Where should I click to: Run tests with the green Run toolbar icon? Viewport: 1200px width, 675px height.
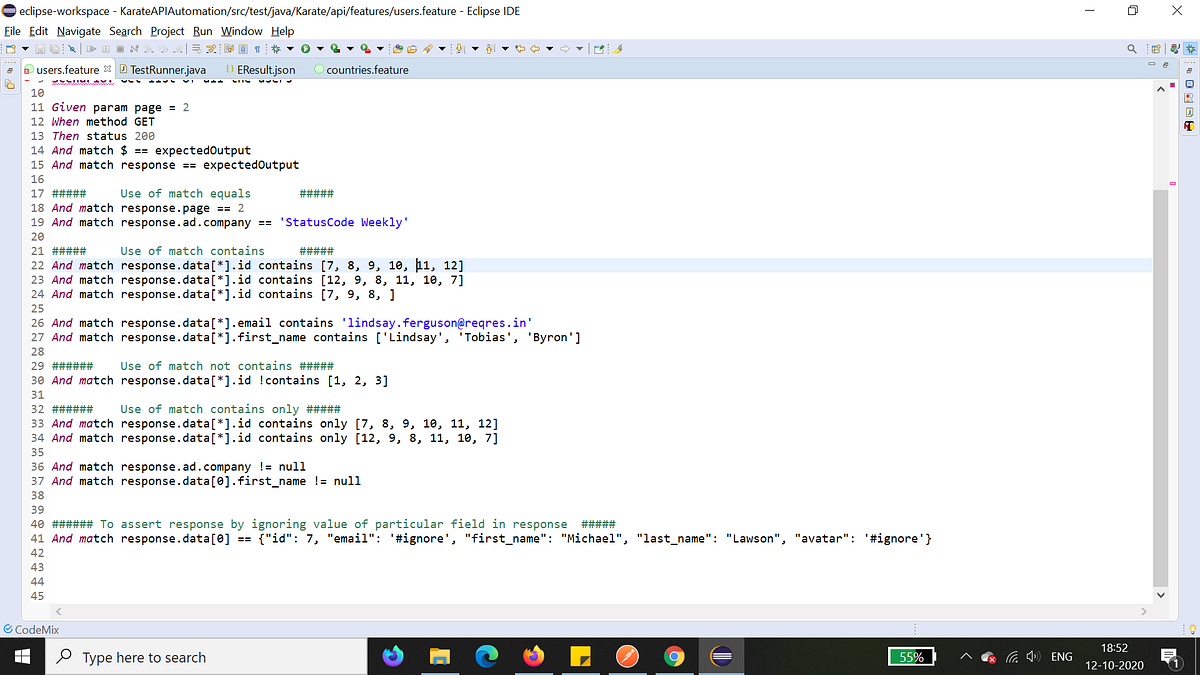pyautogui.click(x=305, y=48)
